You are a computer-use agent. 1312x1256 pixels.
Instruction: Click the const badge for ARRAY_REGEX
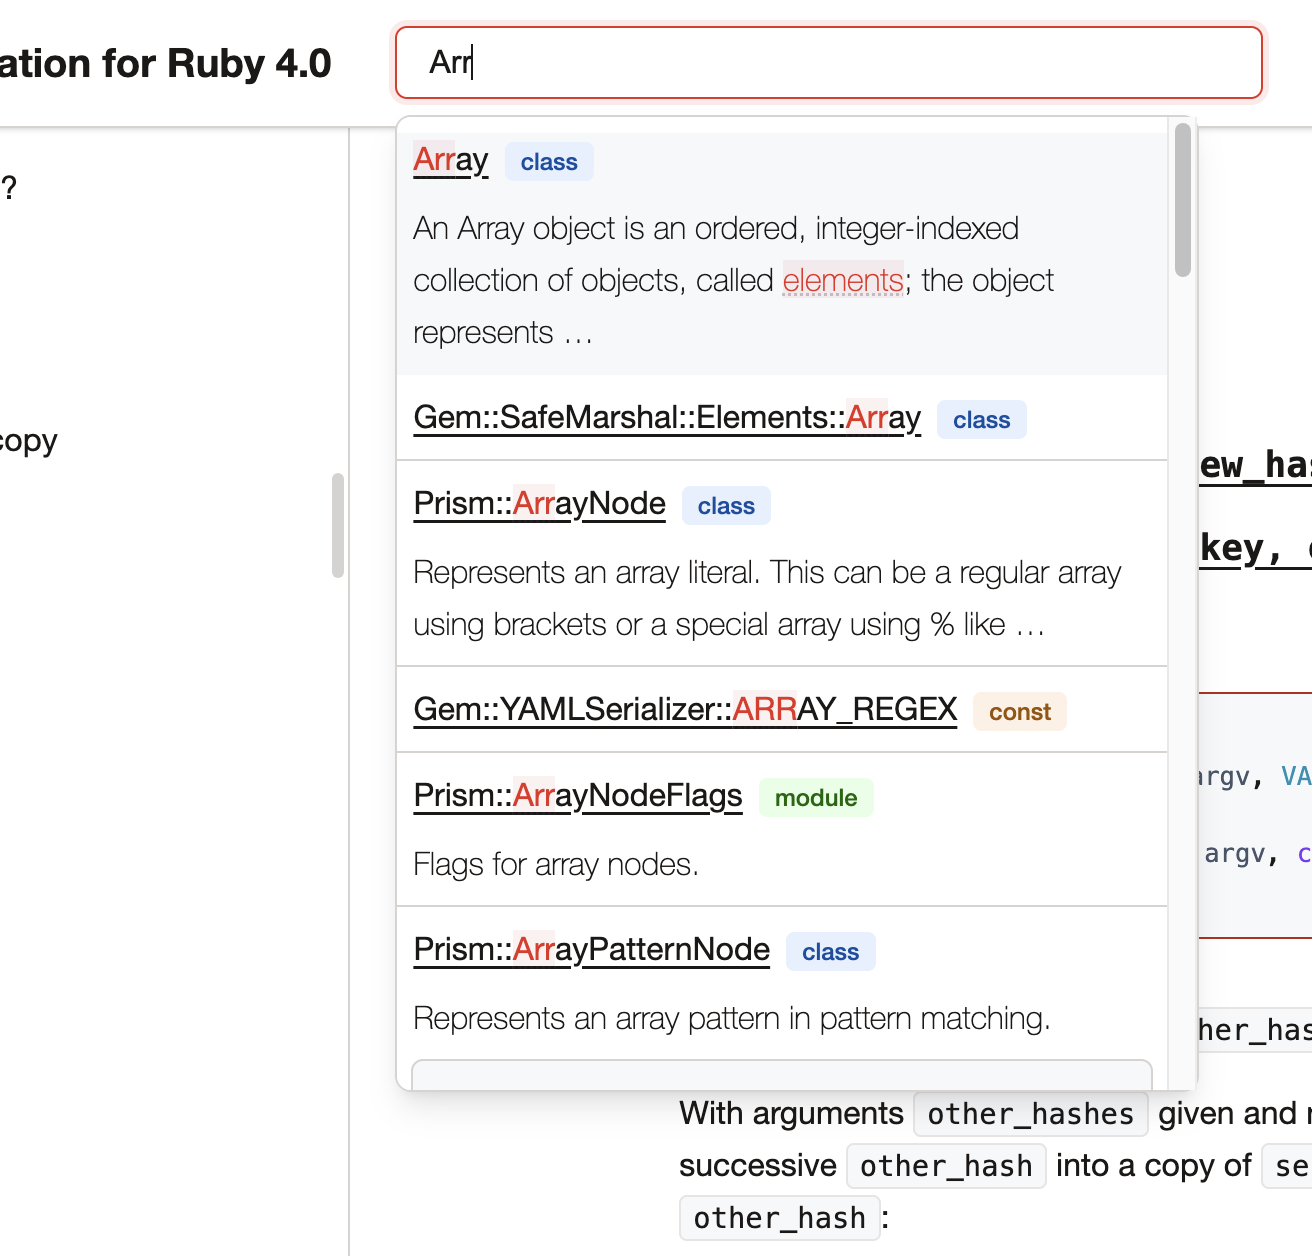1019,711
